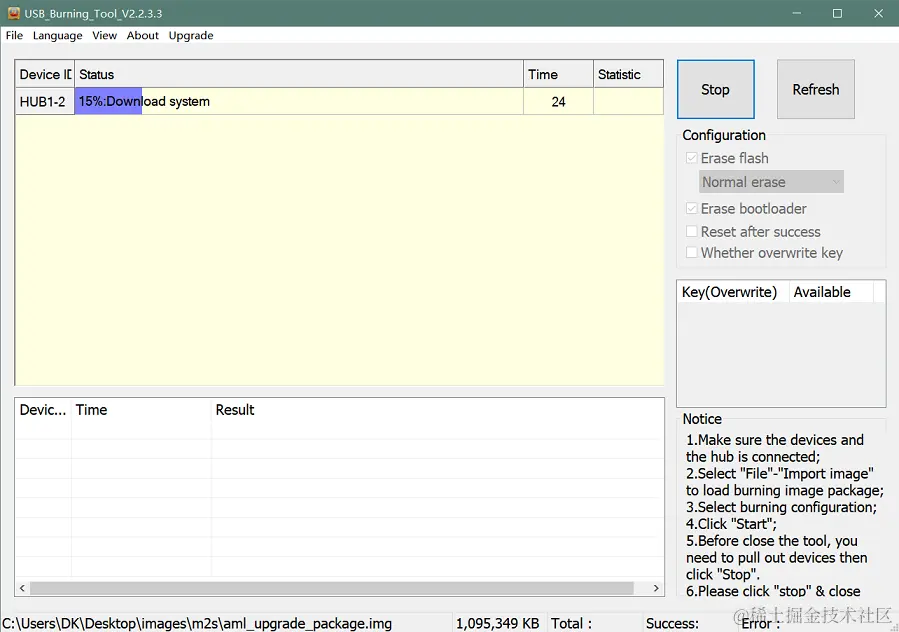Click the aml_upgrade_package.img file path
Image resolution: width=899 pixels, height=632 pixels.
click(197, 623)
